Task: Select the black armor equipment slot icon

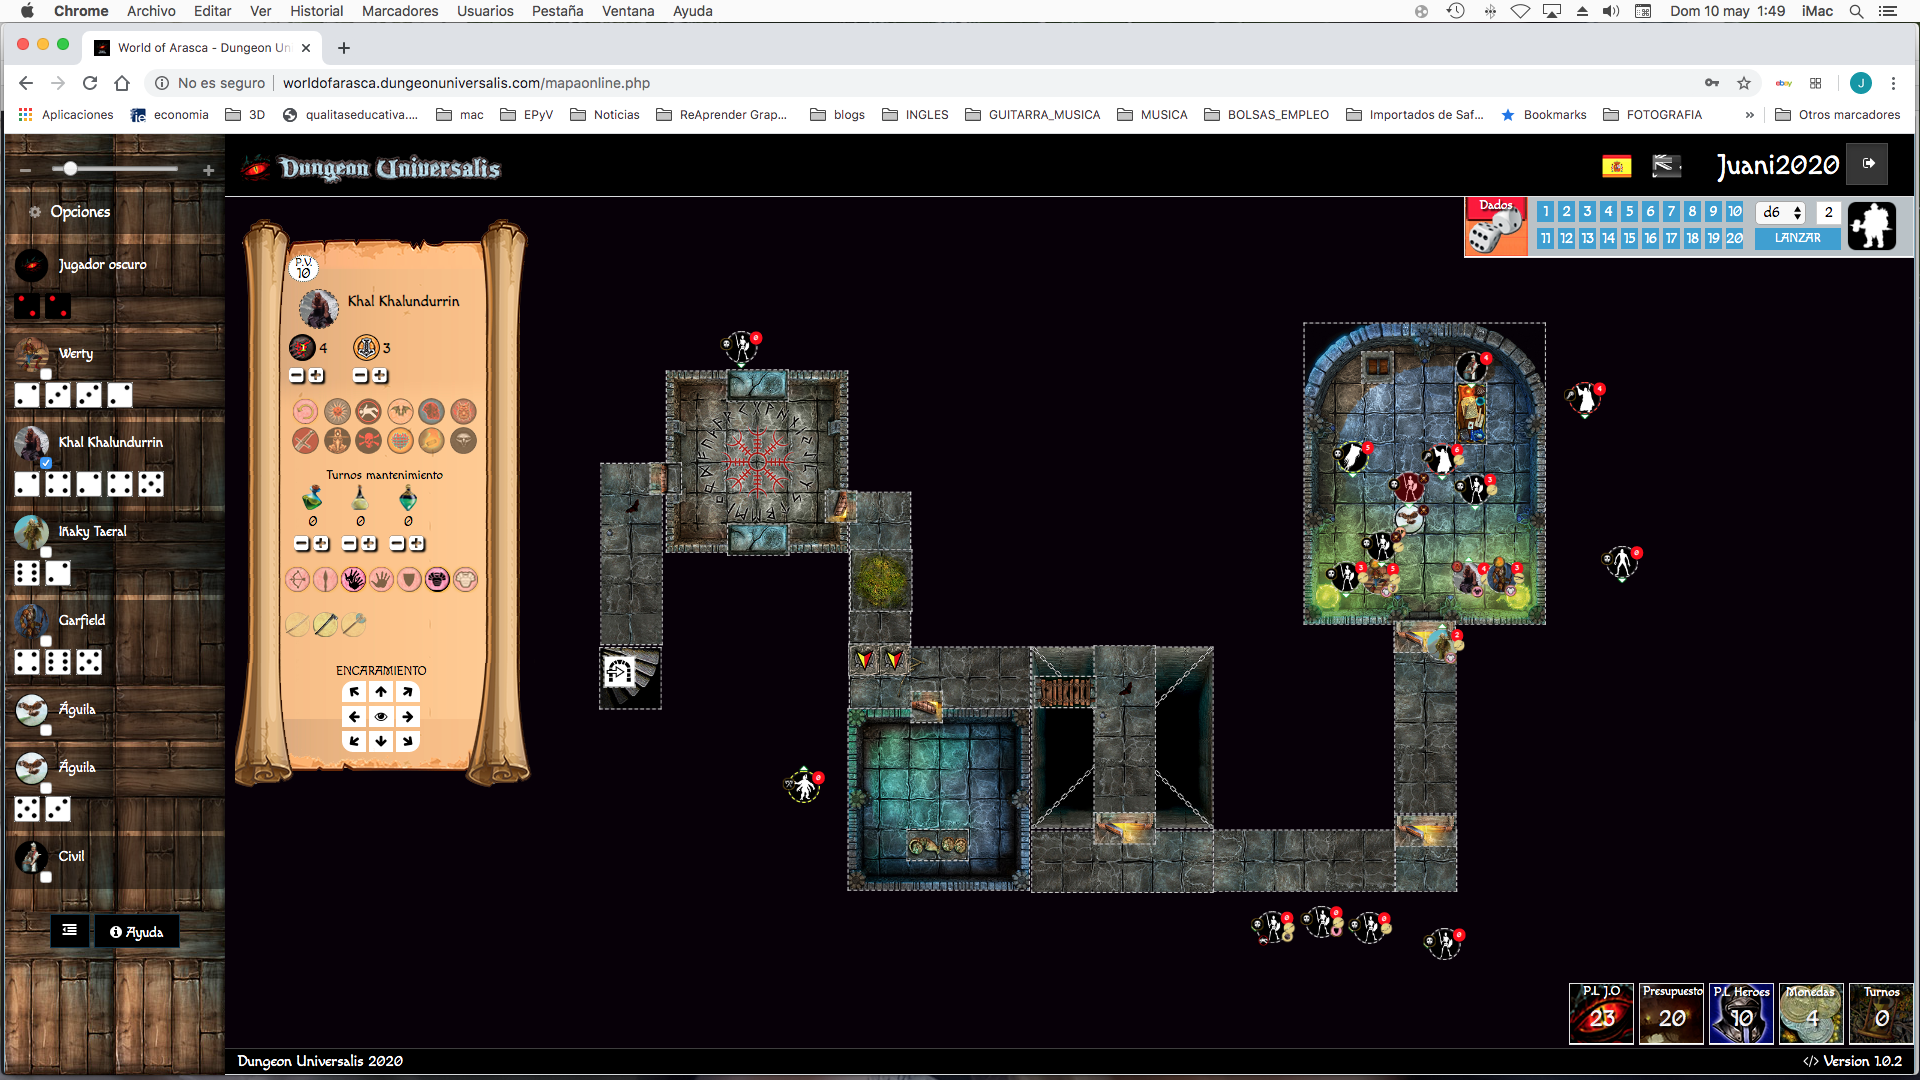Action: pos(437,579)
